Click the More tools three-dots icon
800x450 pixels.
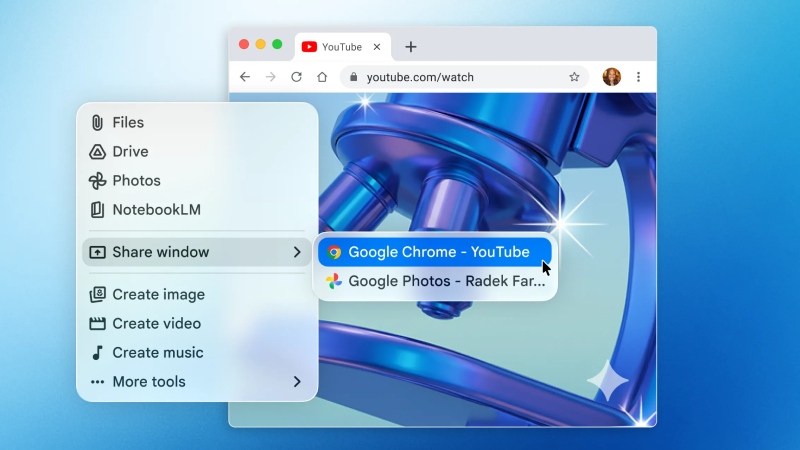[97, 382]
